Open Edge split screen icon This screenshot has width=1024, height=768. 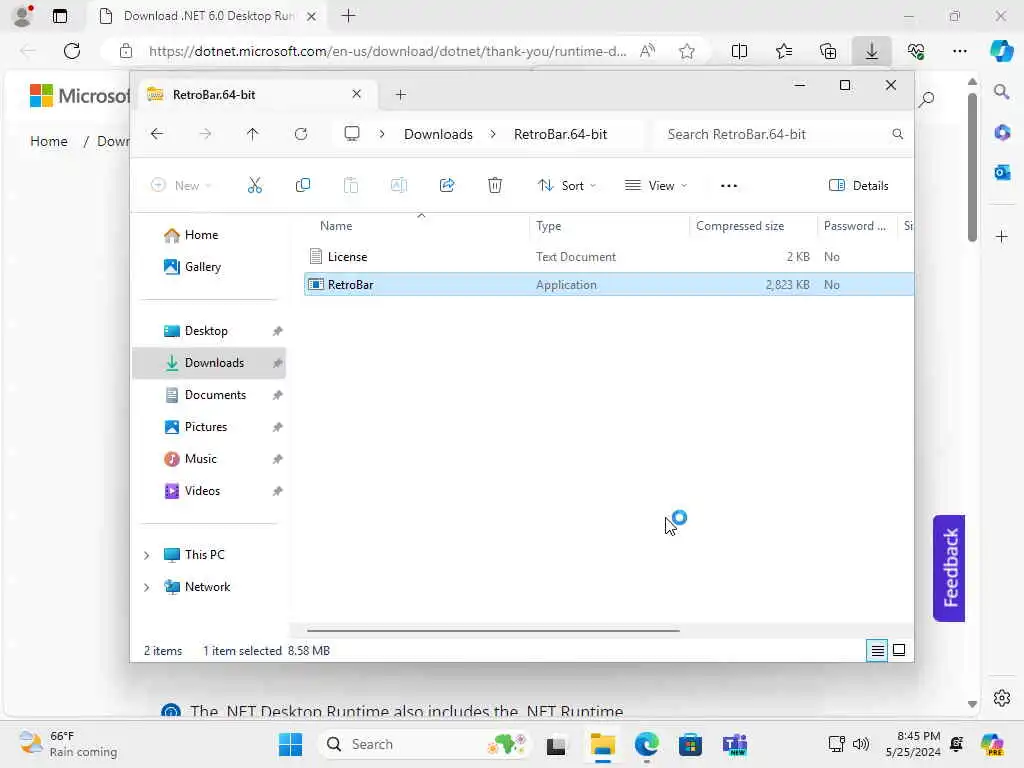click(739, 51)
